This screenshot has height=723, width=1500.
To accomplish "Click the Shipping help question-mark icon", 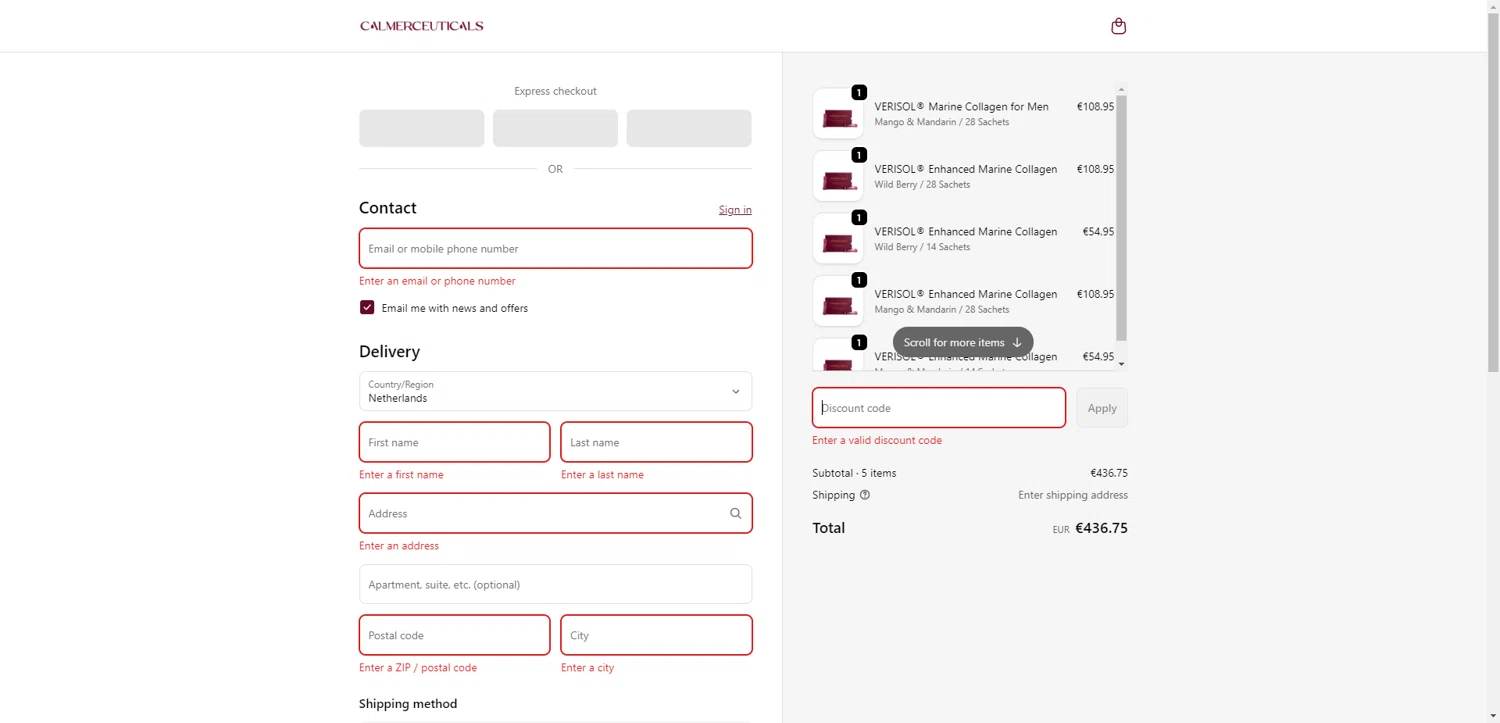I will tap(865, 495).
